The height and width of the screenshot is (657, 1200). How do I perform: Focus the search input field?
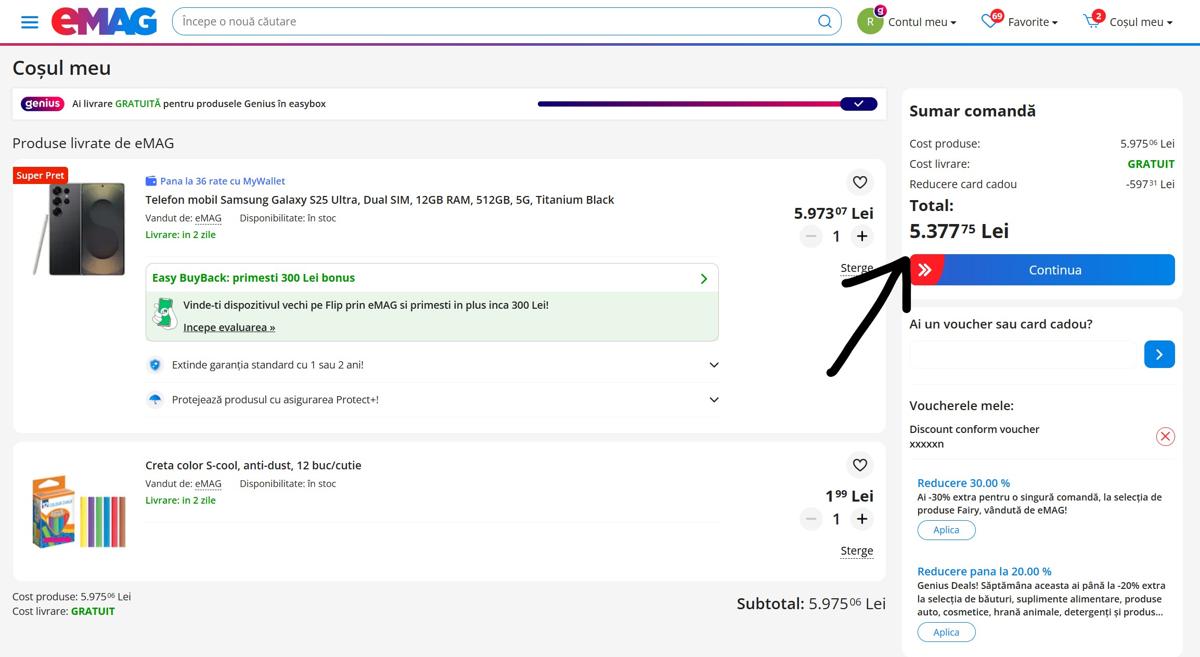click(495, 21)
